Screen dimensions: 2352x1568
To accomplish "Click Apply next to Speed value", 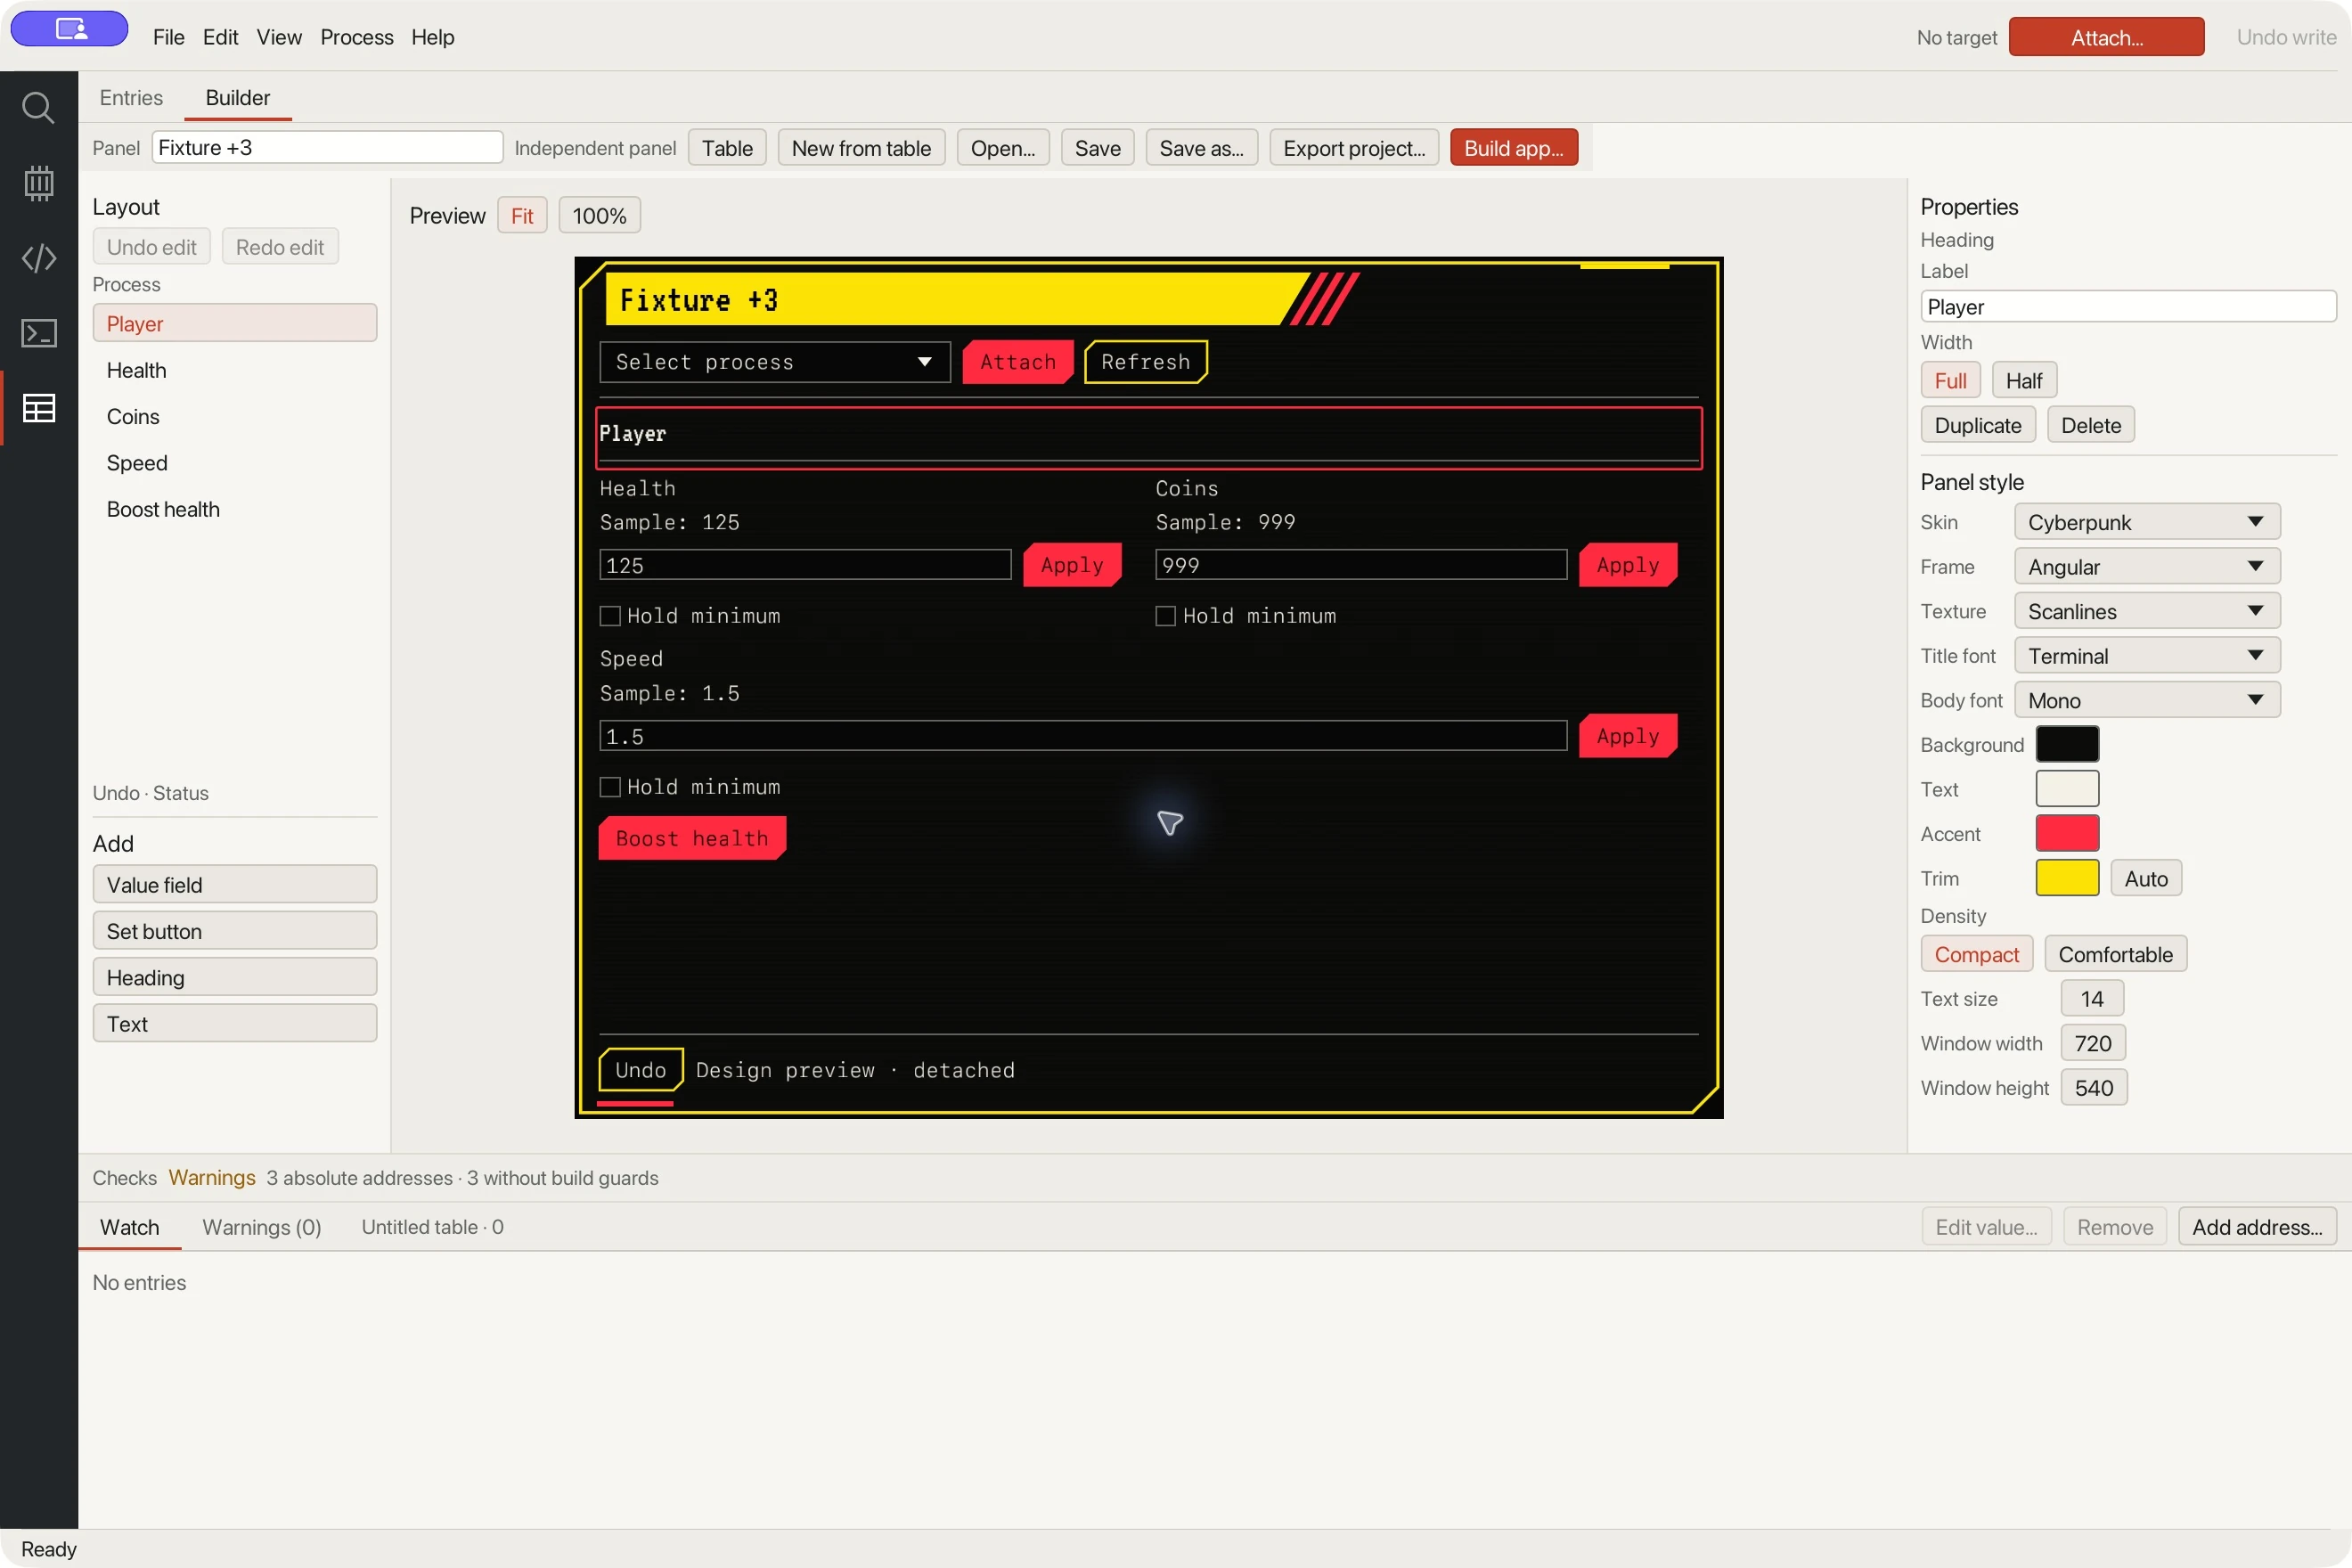I will tap(1628, 736).
